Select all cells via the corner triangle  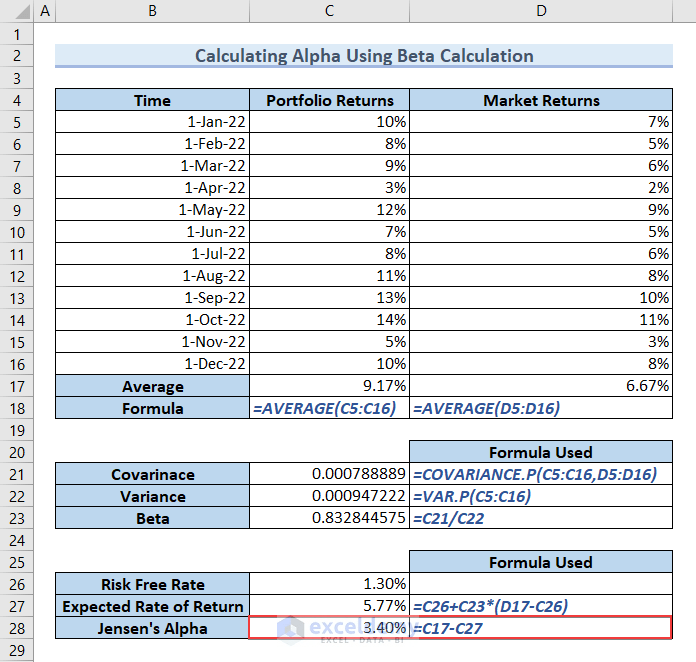coord(17,11)
